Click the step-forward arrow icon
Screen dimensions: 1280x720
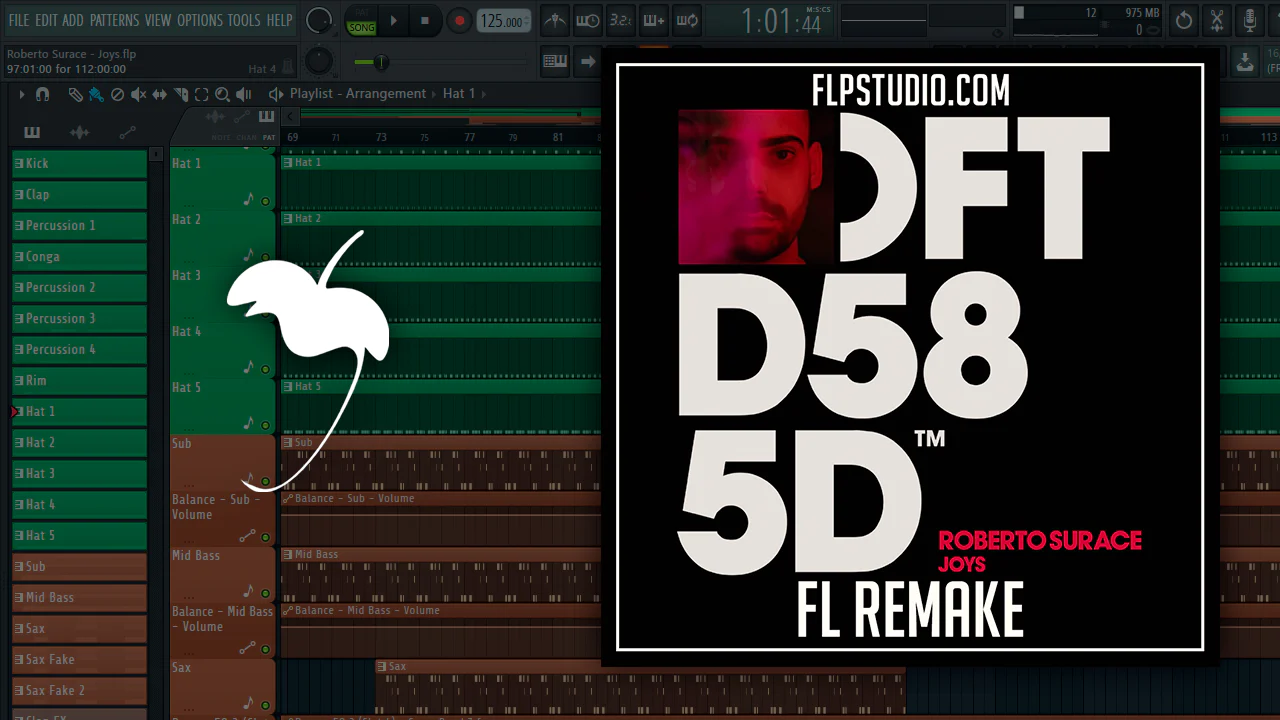588,62
